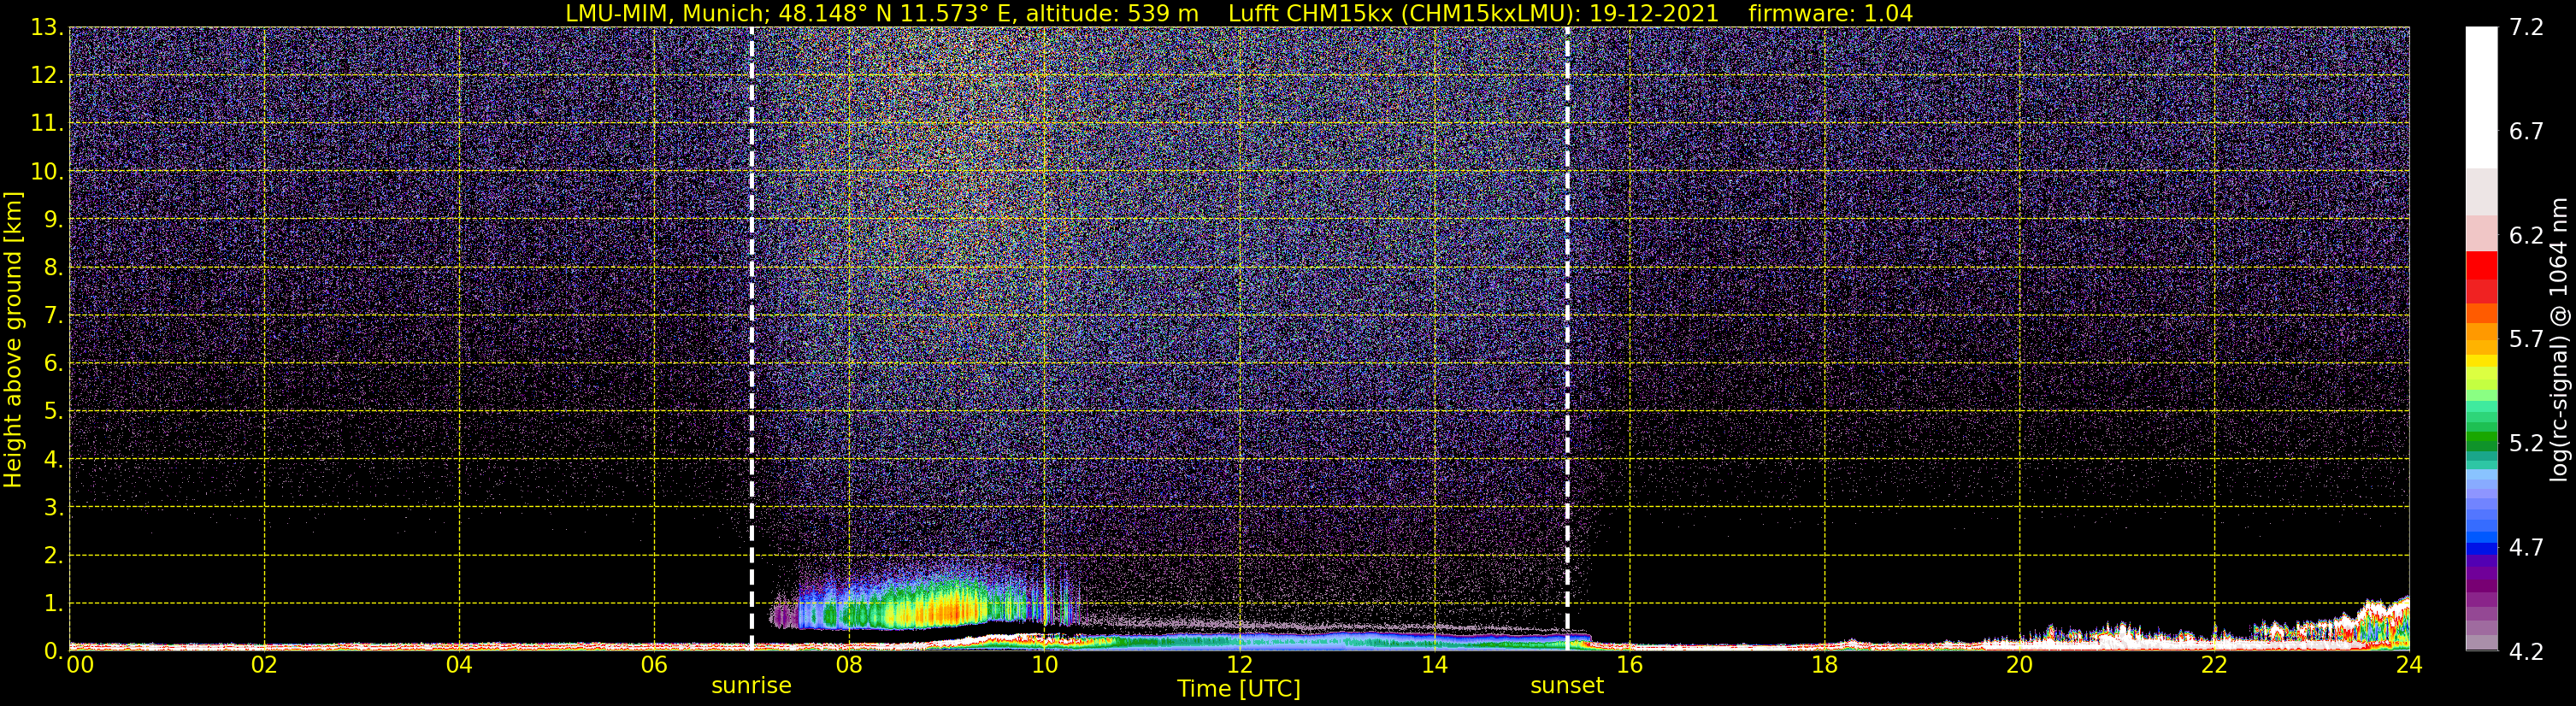Click the height axis tick '13.'
Viewport: 2576px width, 706px height.
(46, 28)
